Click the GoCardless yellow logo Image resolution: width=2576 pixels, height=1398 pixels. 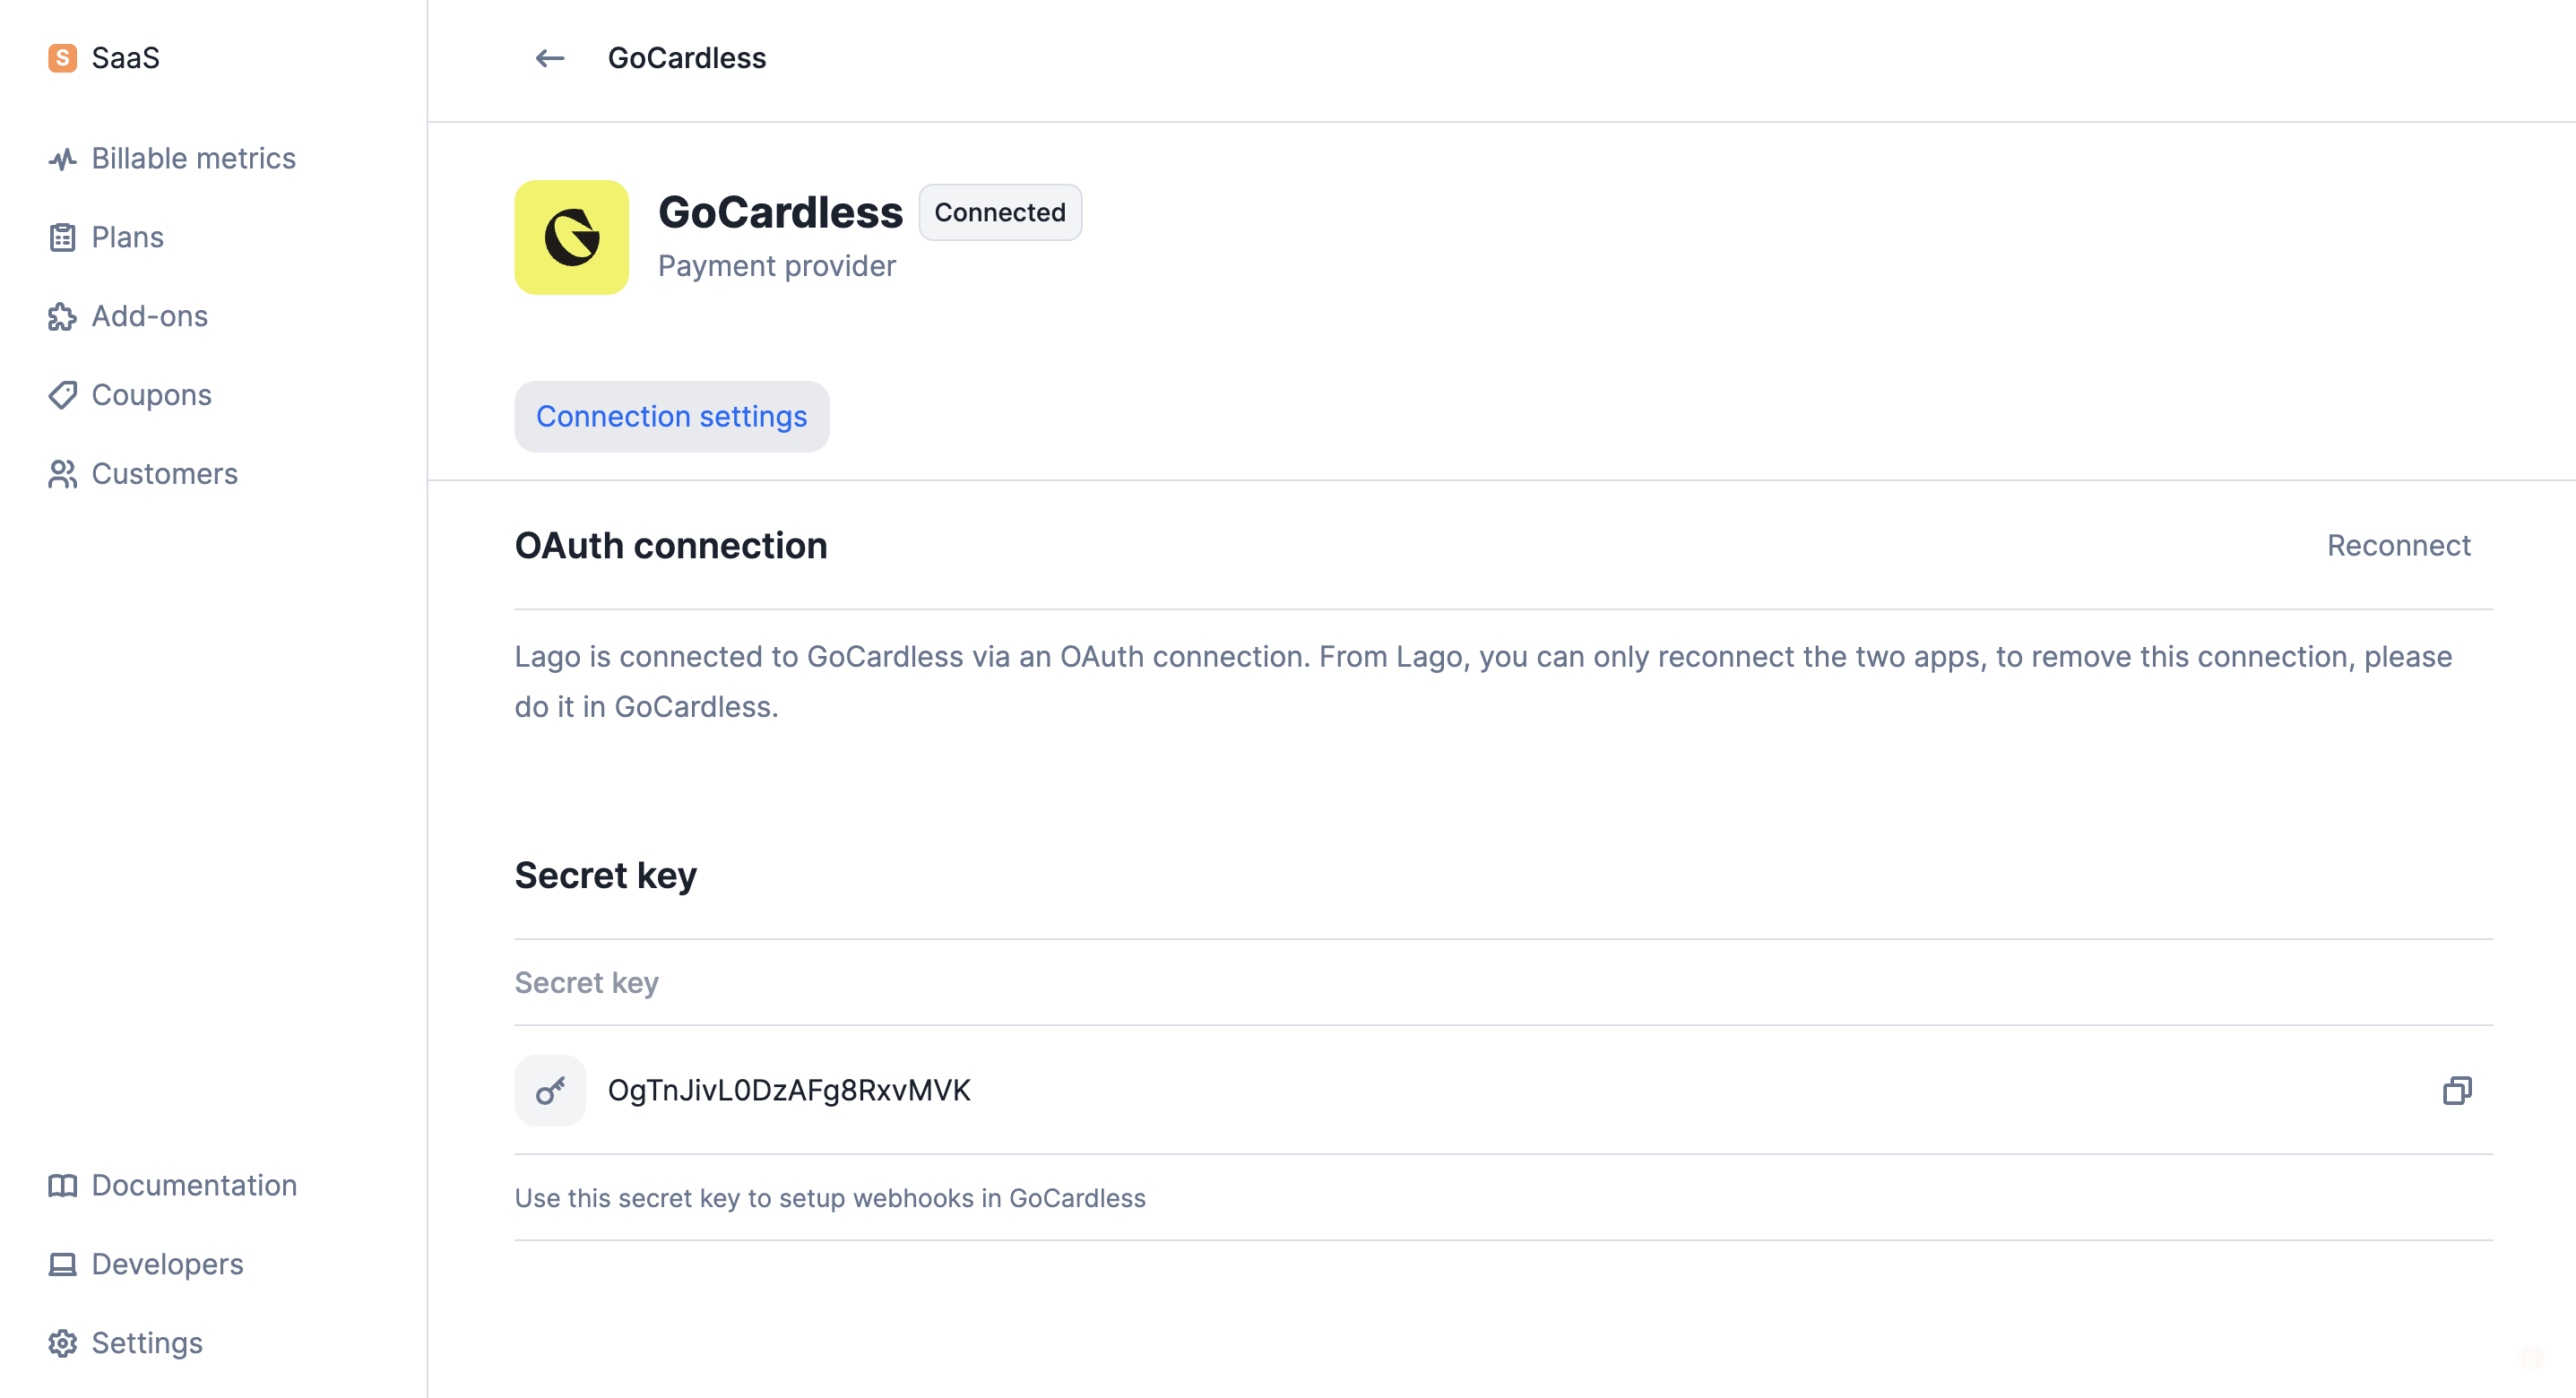click(571, 237)
